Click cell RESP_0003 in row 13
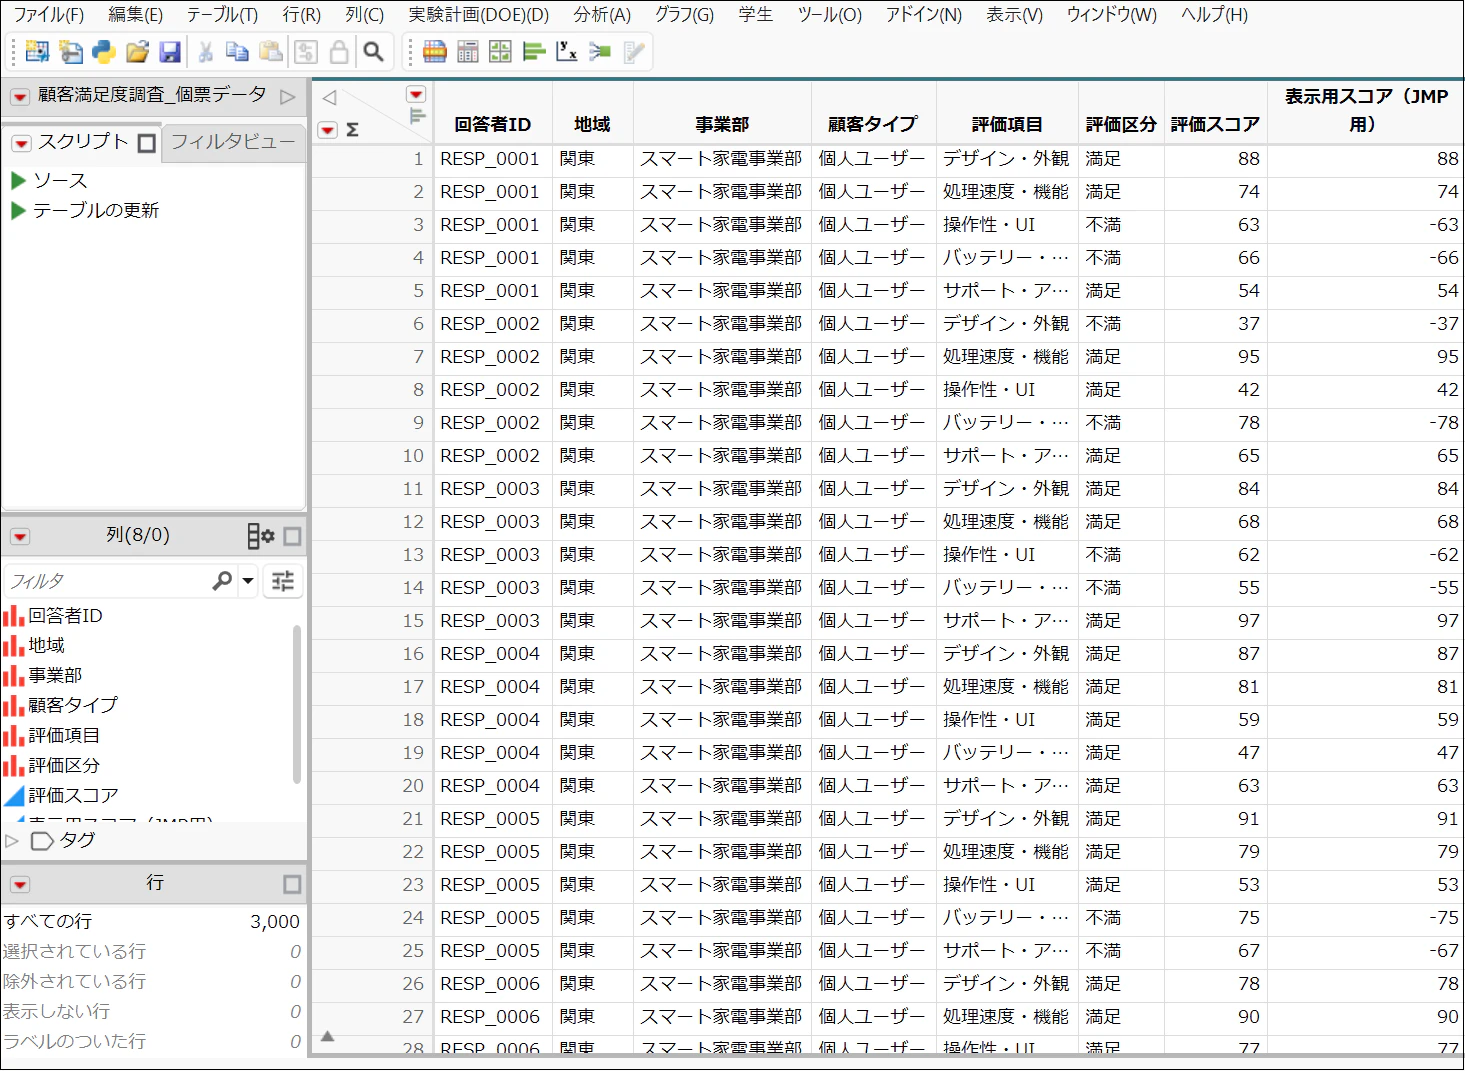This screenshot has width=1465, height=1071. click(490, 555)
